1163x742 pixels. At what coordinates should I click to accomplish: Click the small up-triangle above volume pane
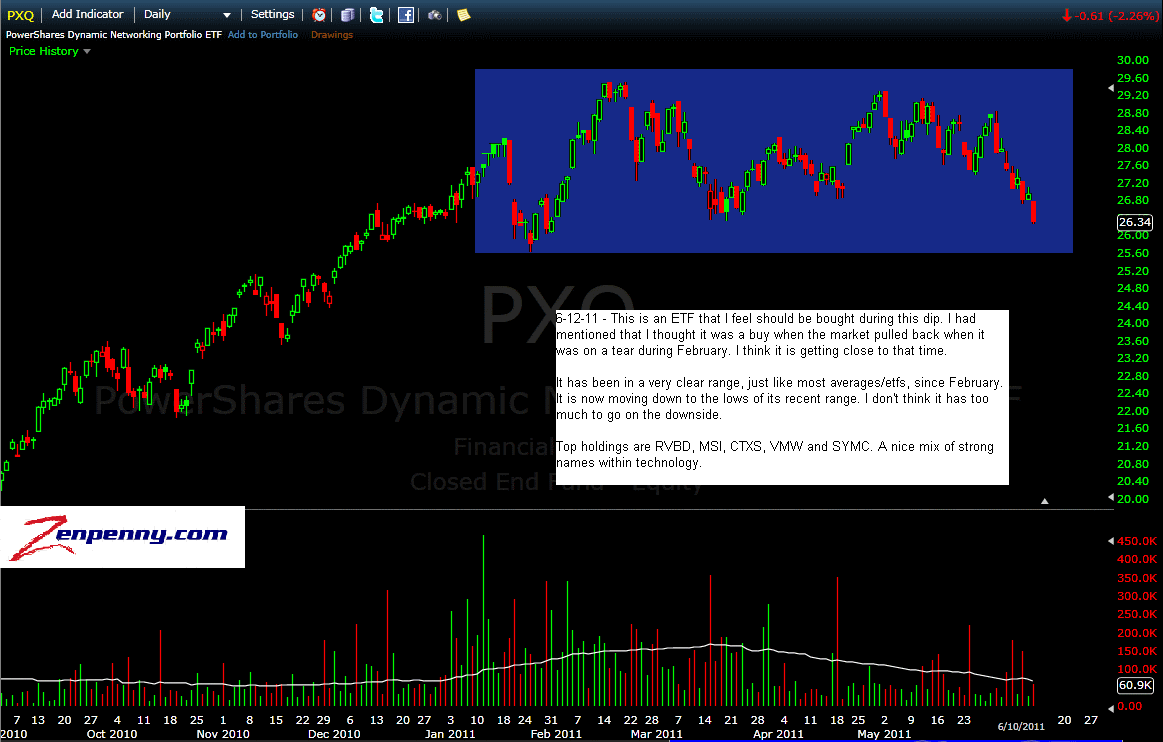[x=1044, y=502]
